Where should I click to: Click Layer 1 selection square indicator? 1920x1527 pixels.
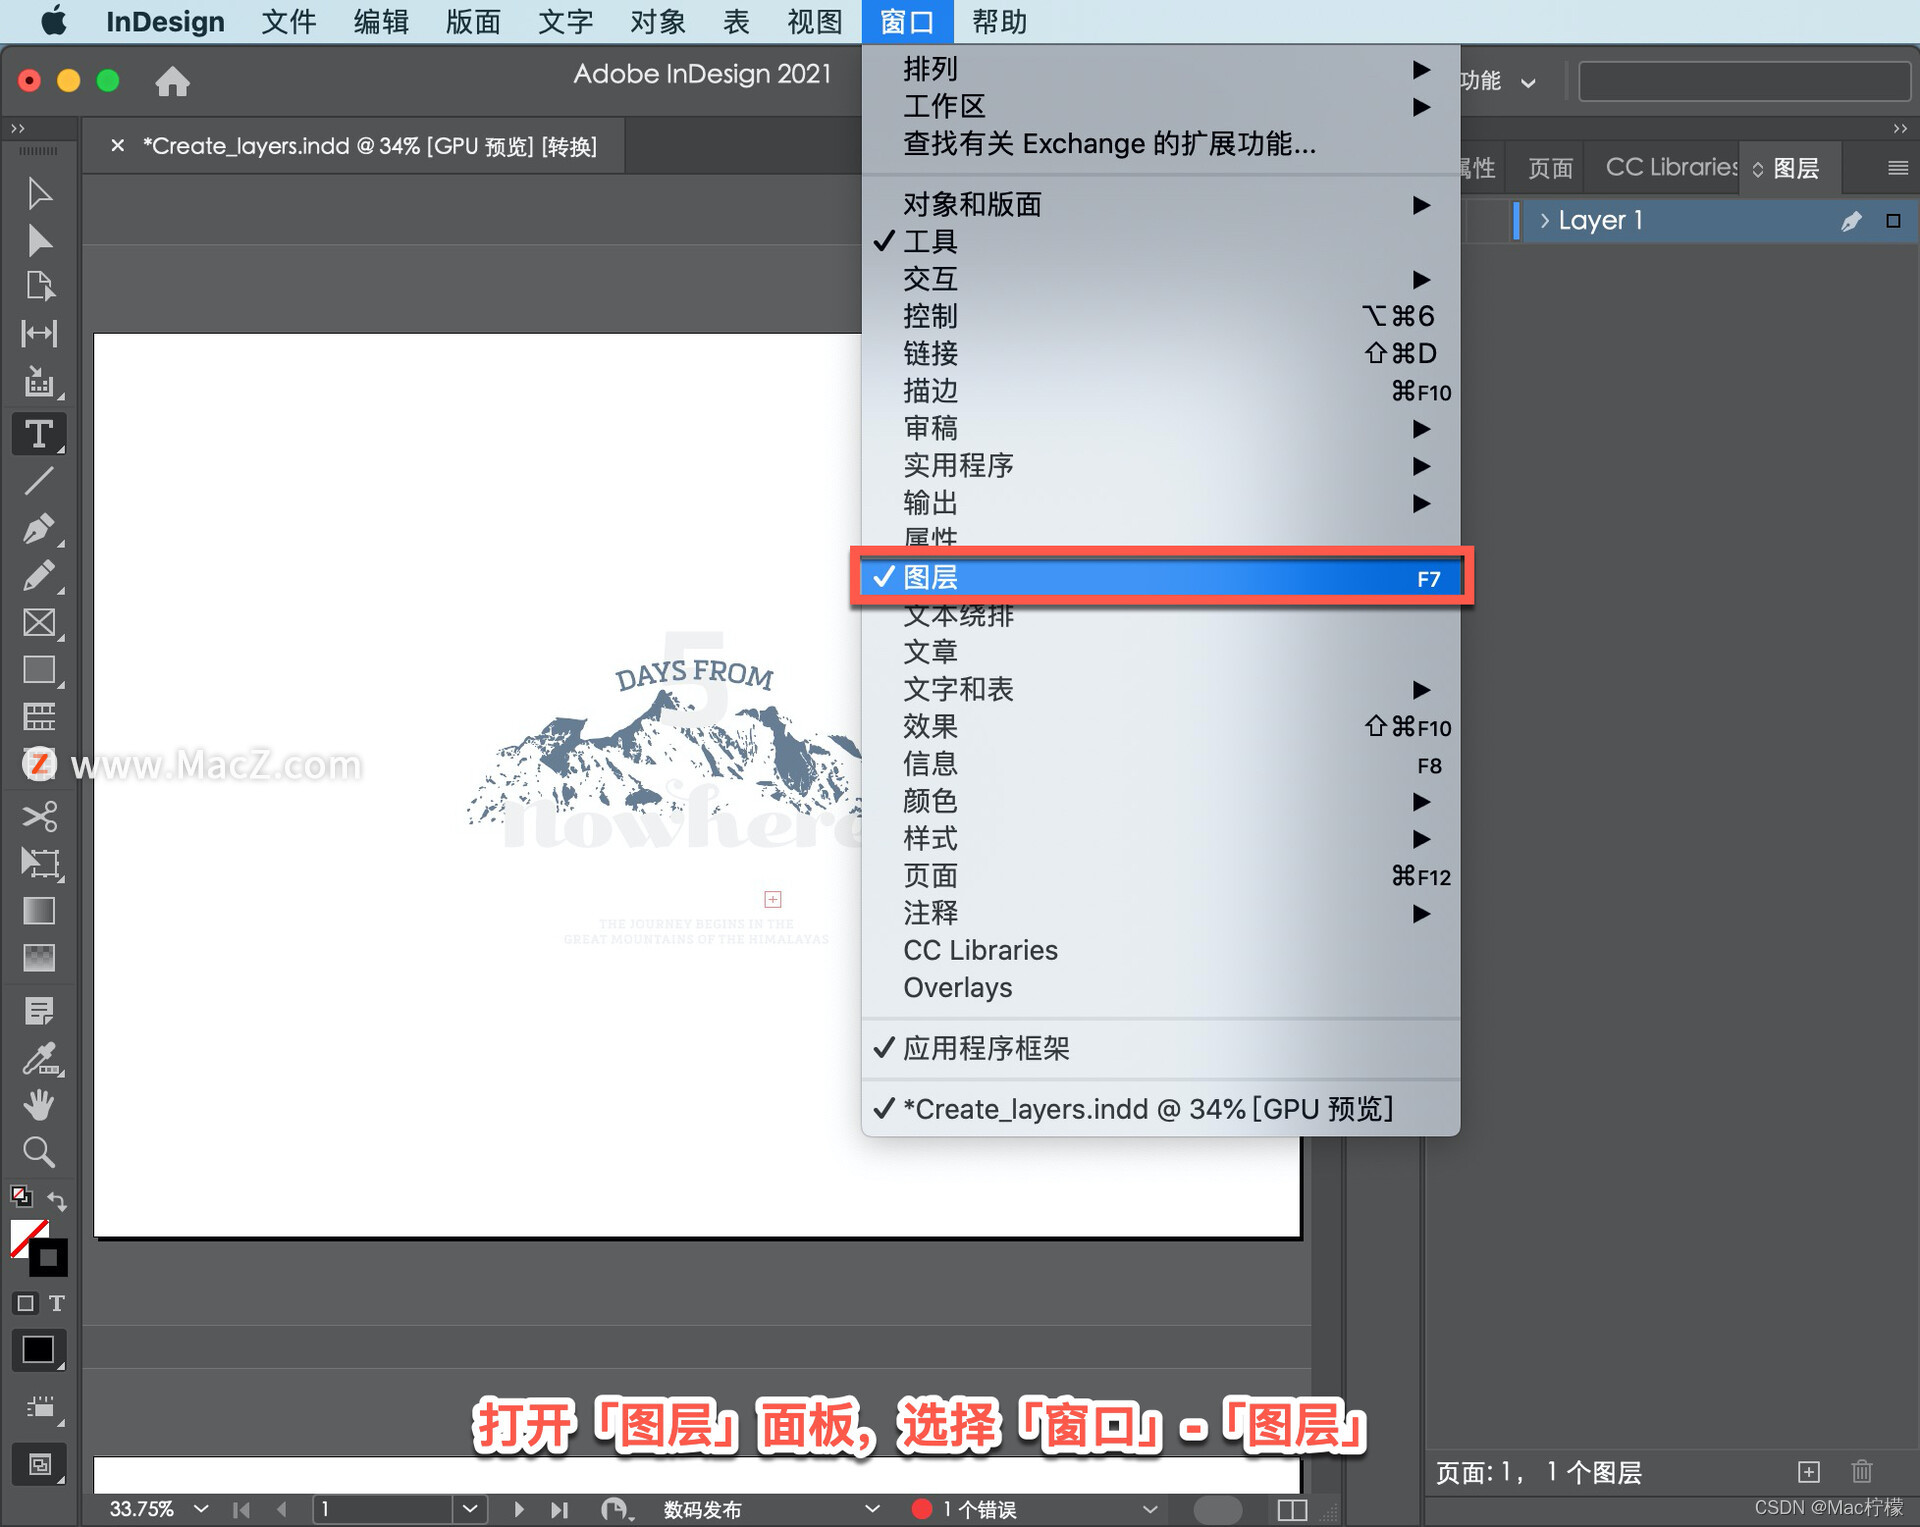point(1893,221)
